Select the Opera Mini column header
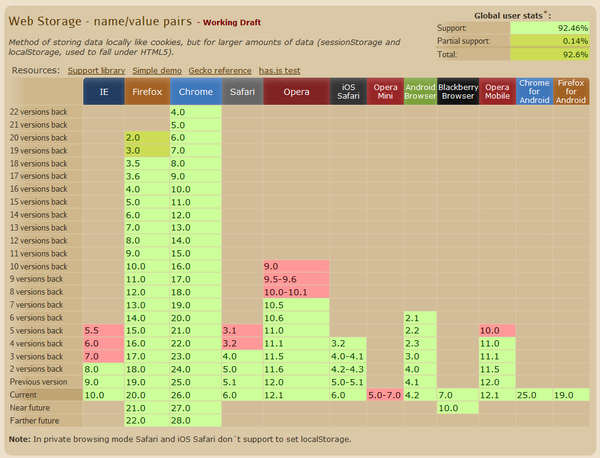600x458 pixels. tap(385, 91)
